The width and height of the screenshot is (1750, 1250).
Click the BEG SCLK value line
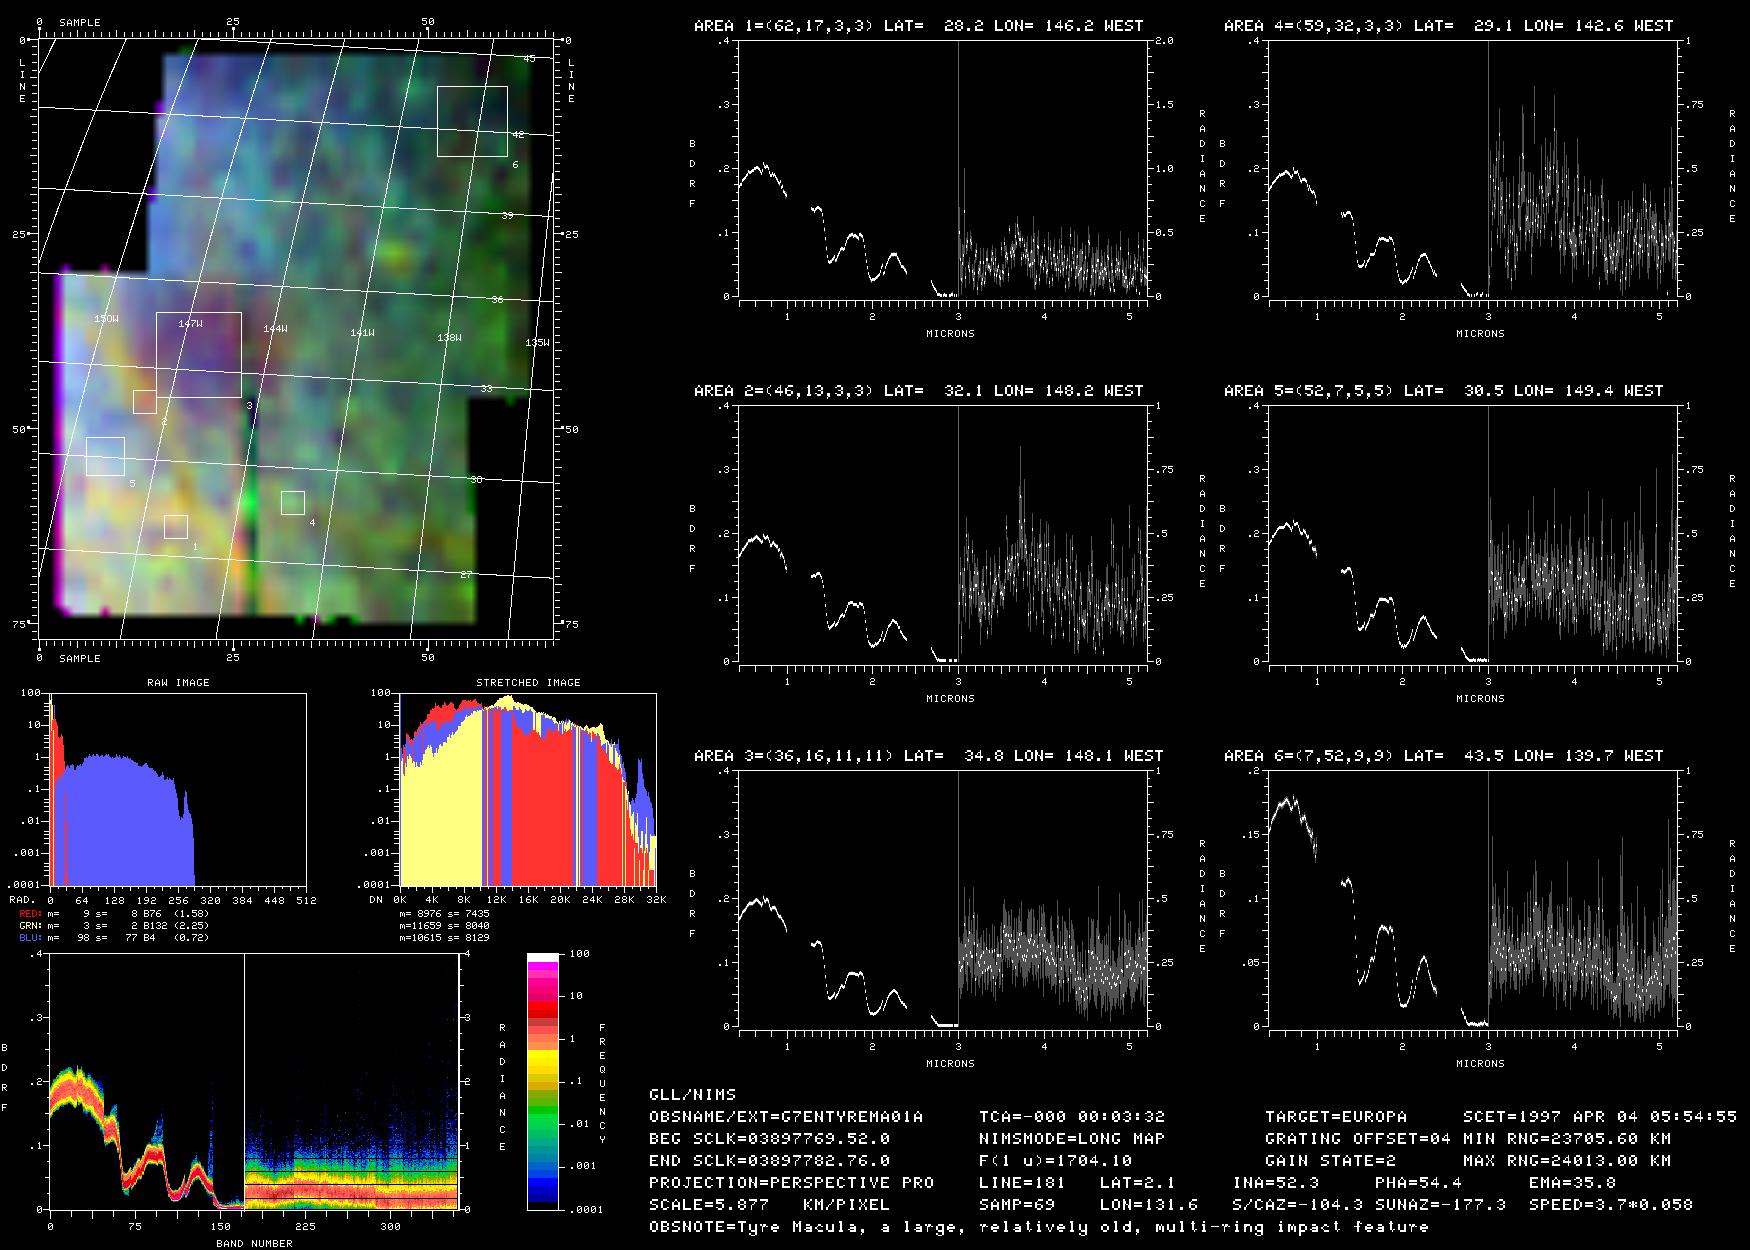770,1139
